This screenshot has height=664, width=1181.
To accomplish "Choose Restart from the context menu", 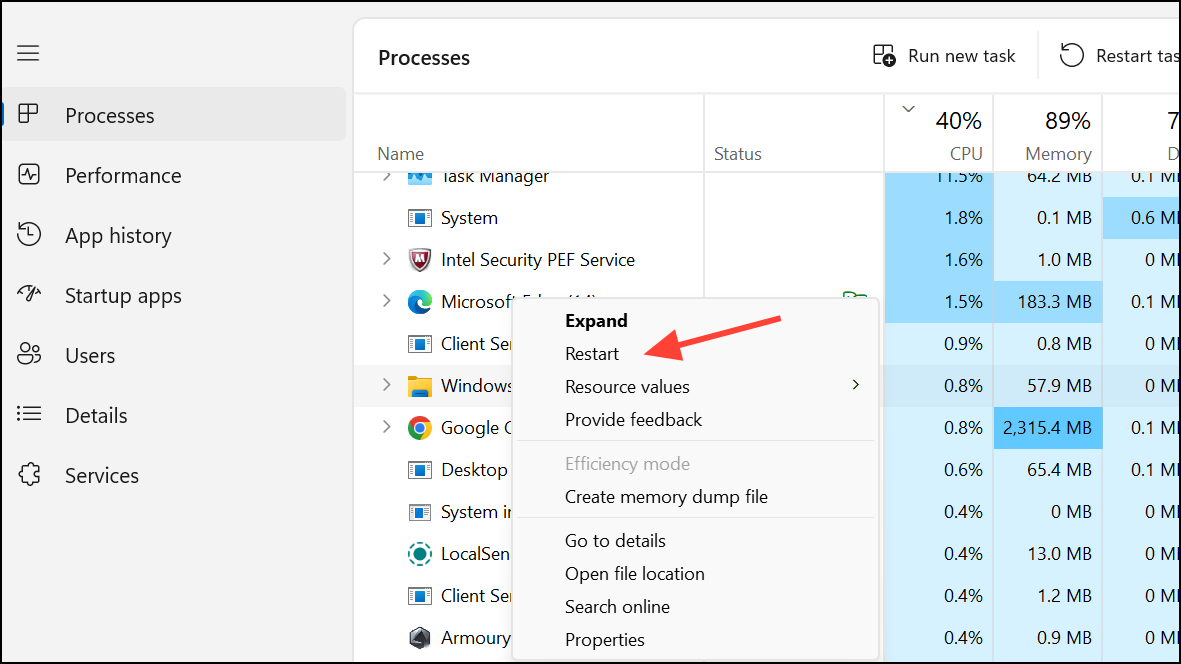I will coord(592,353).
